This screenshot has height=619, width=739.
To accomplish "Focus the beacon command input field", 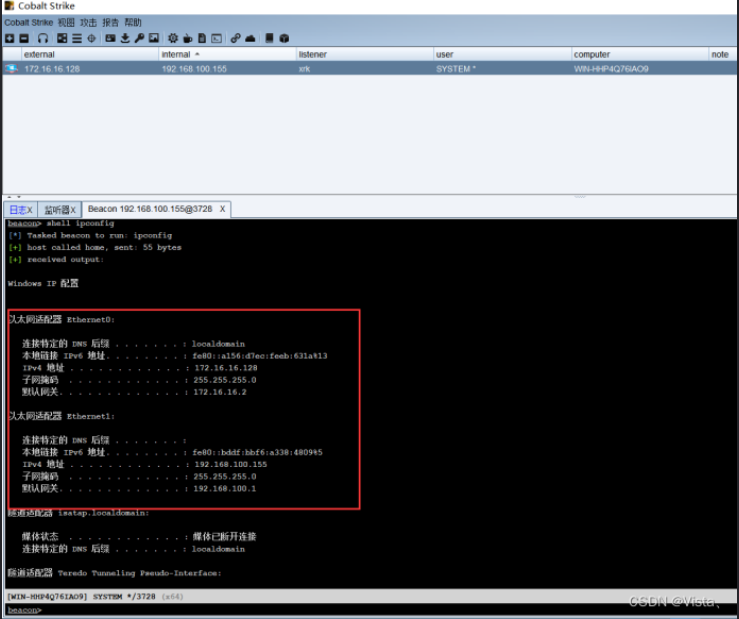I will pos(389,610).
